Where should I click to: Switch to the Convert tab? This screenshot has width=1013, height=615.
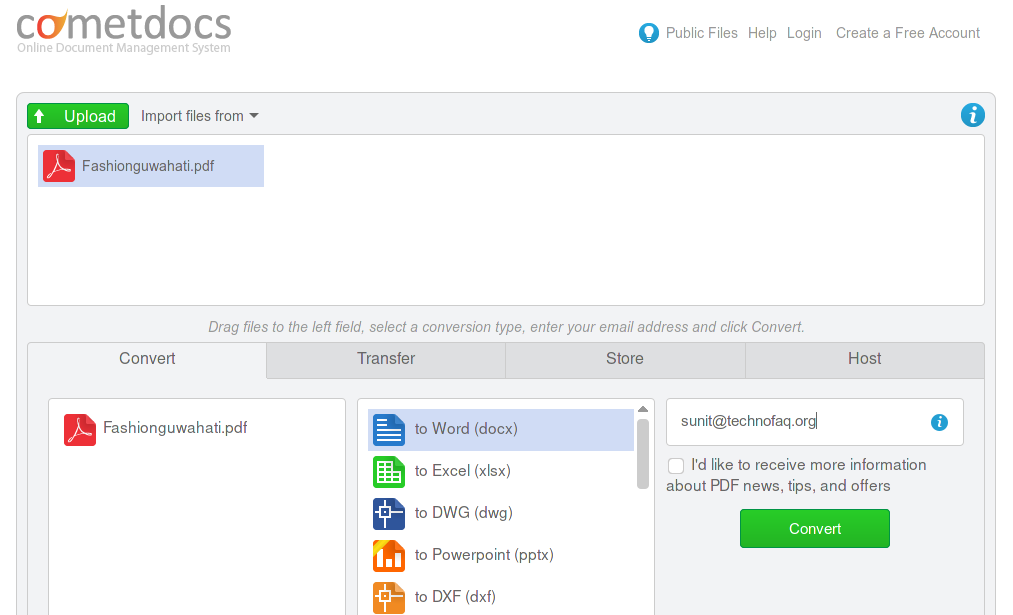point(147,359)
